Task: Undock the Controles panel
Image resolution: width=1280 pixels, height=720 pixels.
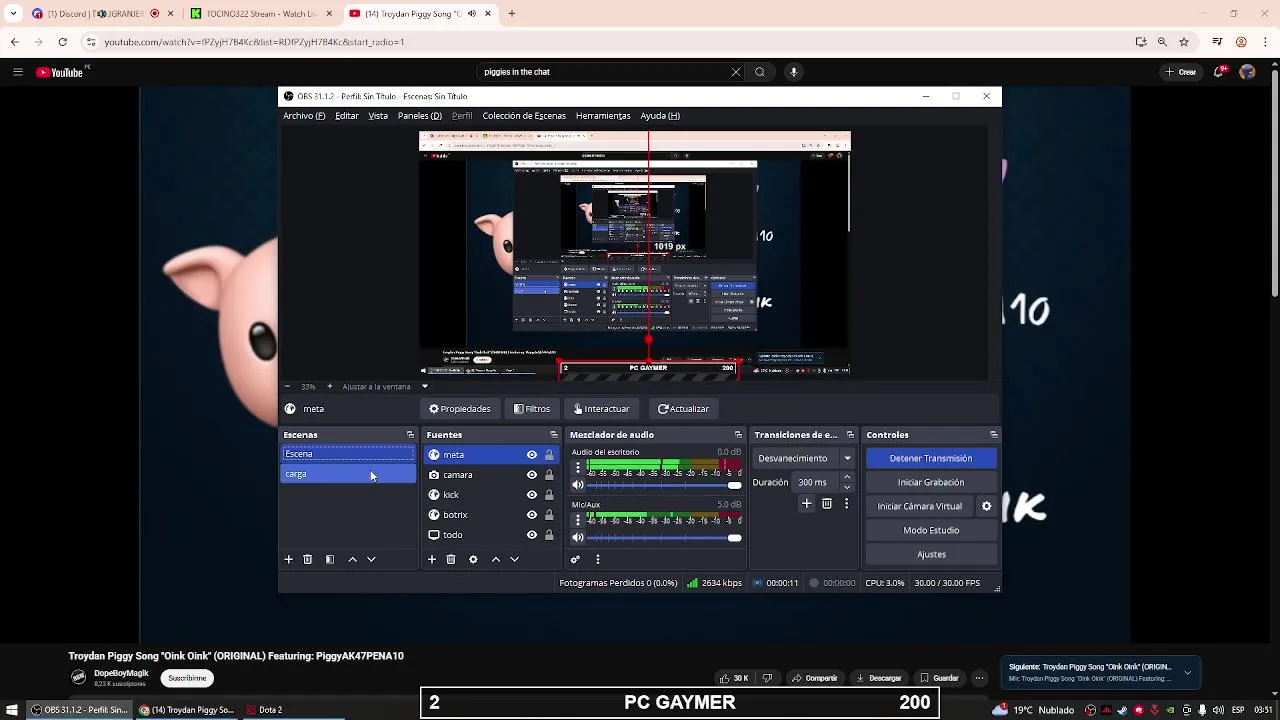Action: pyautogui.click(x=994, y=435)
